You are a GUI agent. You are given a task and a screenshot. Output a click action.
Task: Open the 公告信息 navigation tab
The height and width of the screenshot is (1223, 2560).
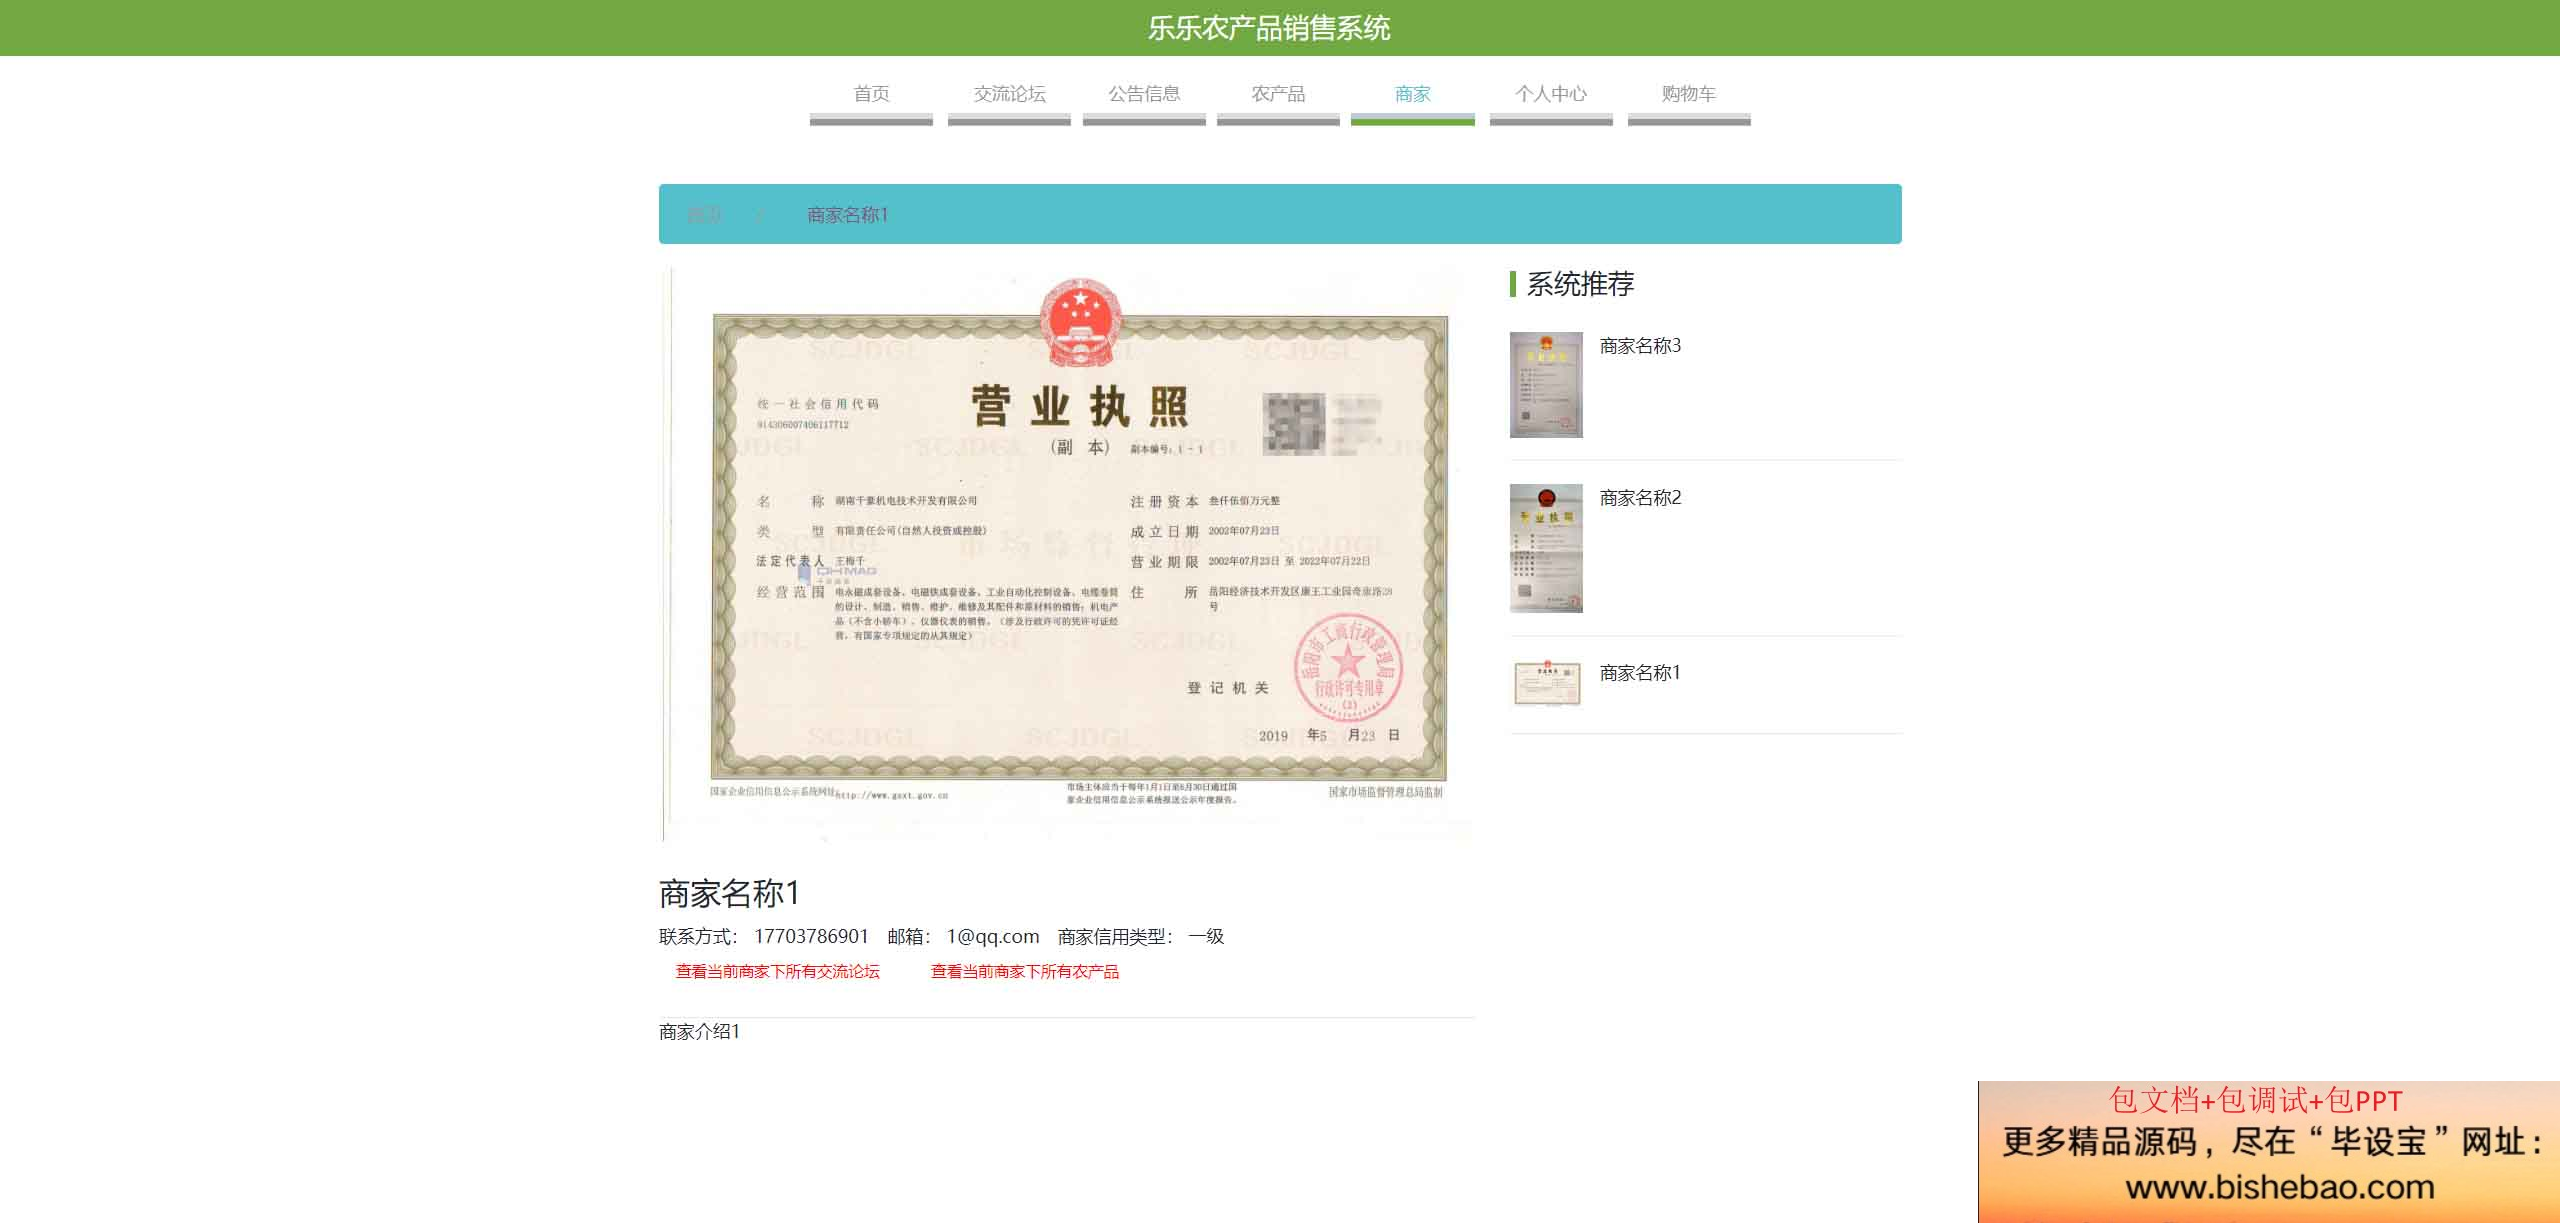tap(1144, 95)
